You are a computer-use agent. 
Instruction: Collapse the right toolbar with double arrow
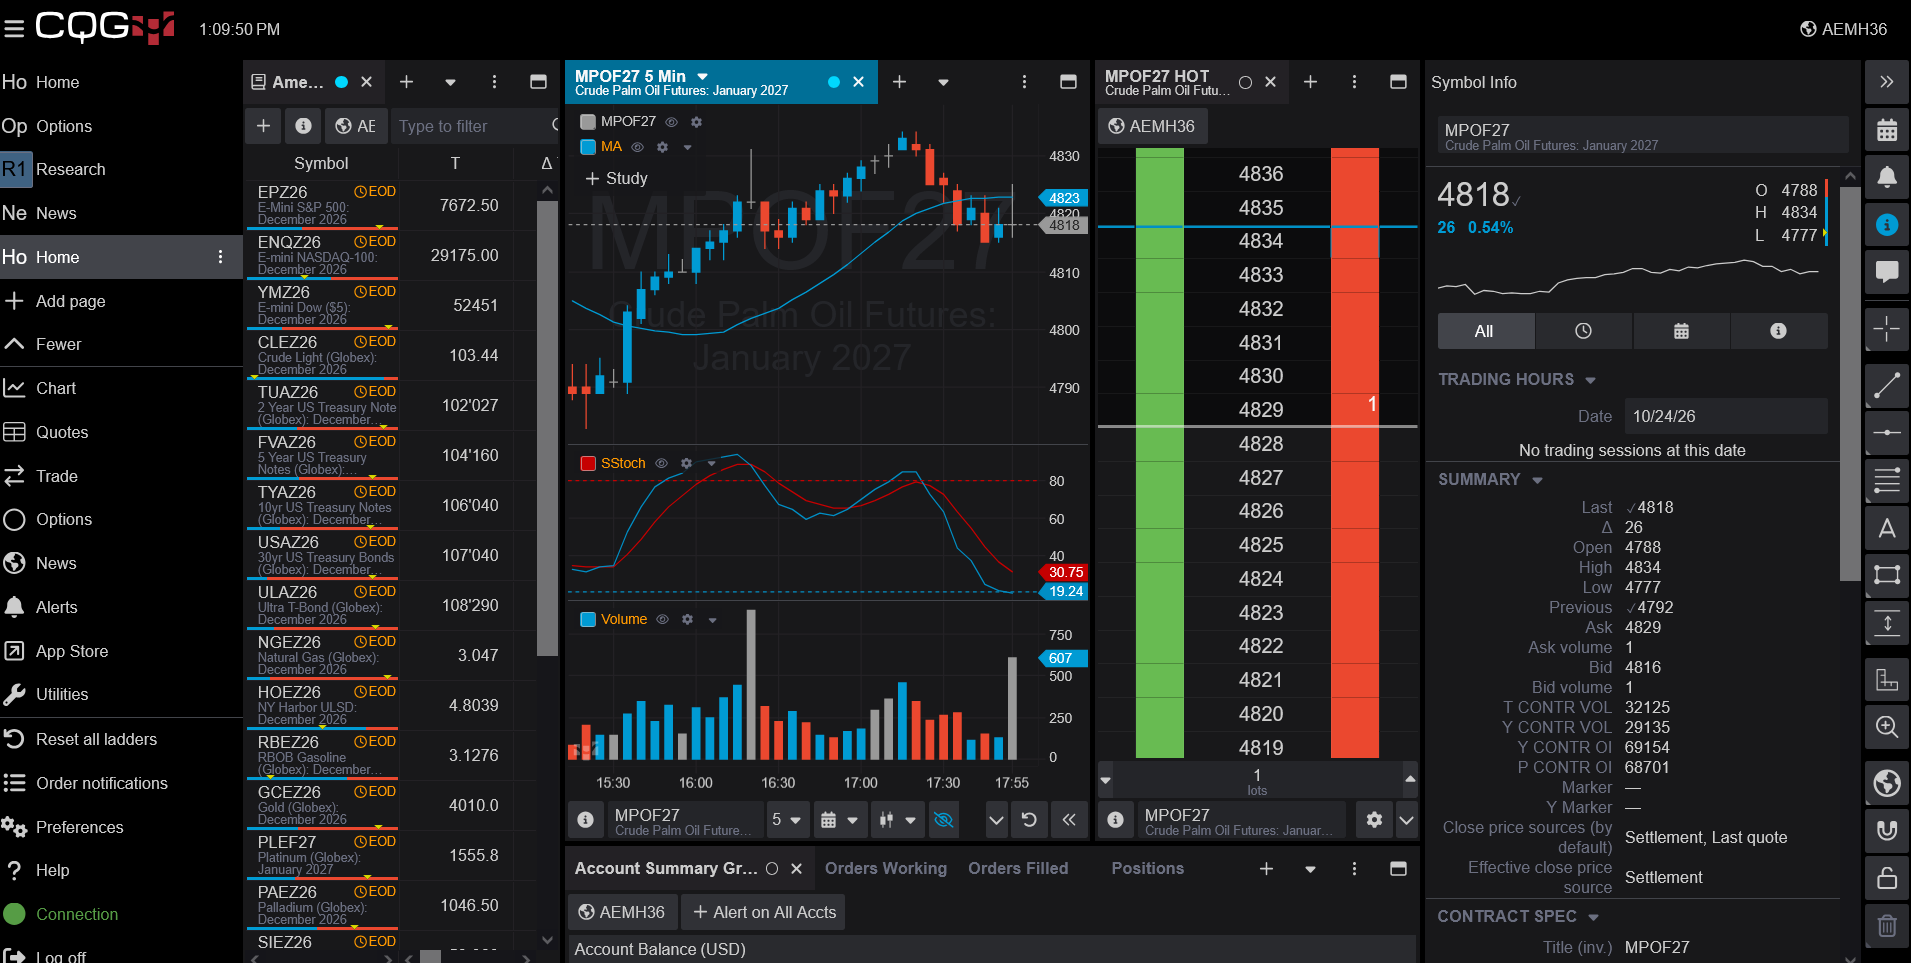(1886, 82)
